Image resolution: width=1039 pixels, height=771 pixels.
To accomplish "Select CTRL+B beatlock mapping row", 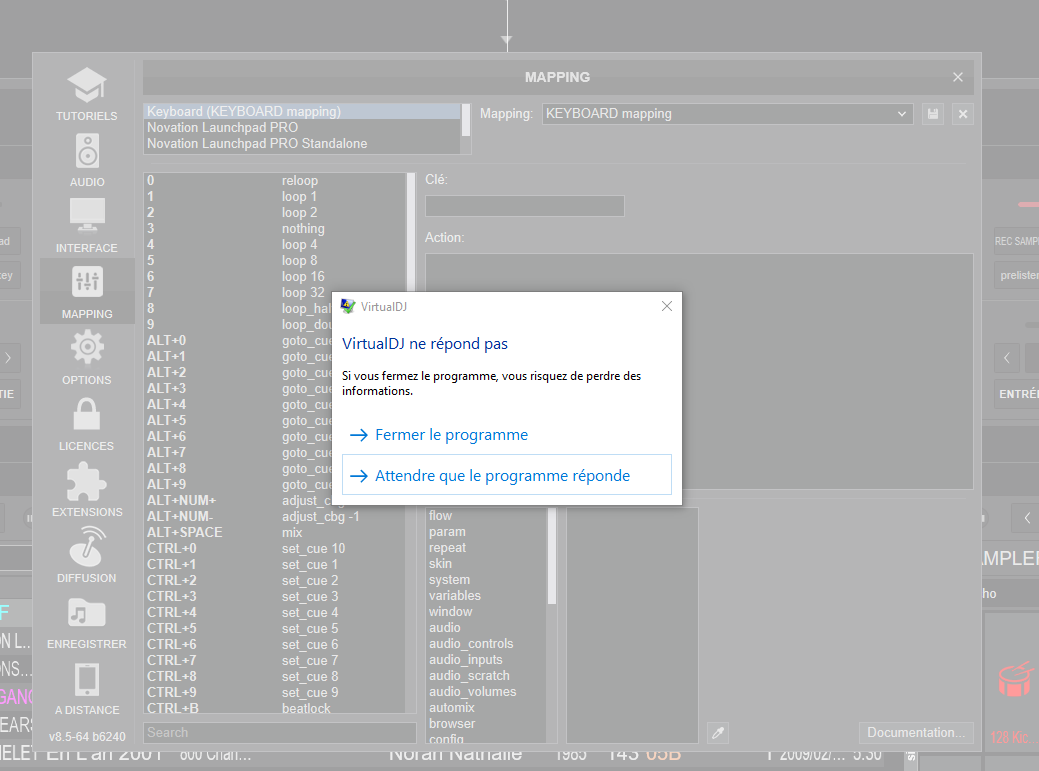I will point(275,707).
